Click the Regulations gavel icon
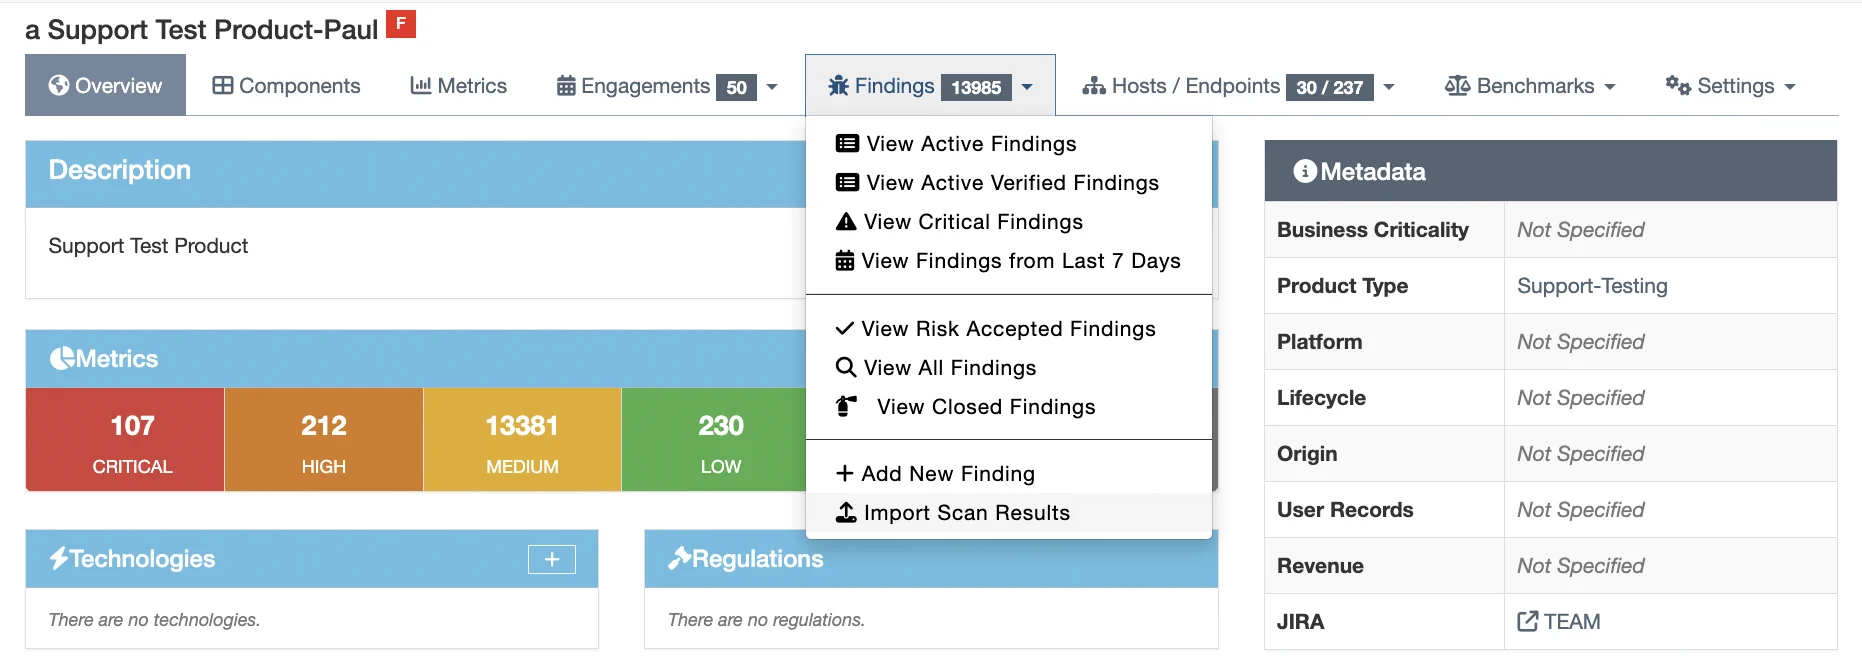The image size is (1862, 668). (679, 559)
